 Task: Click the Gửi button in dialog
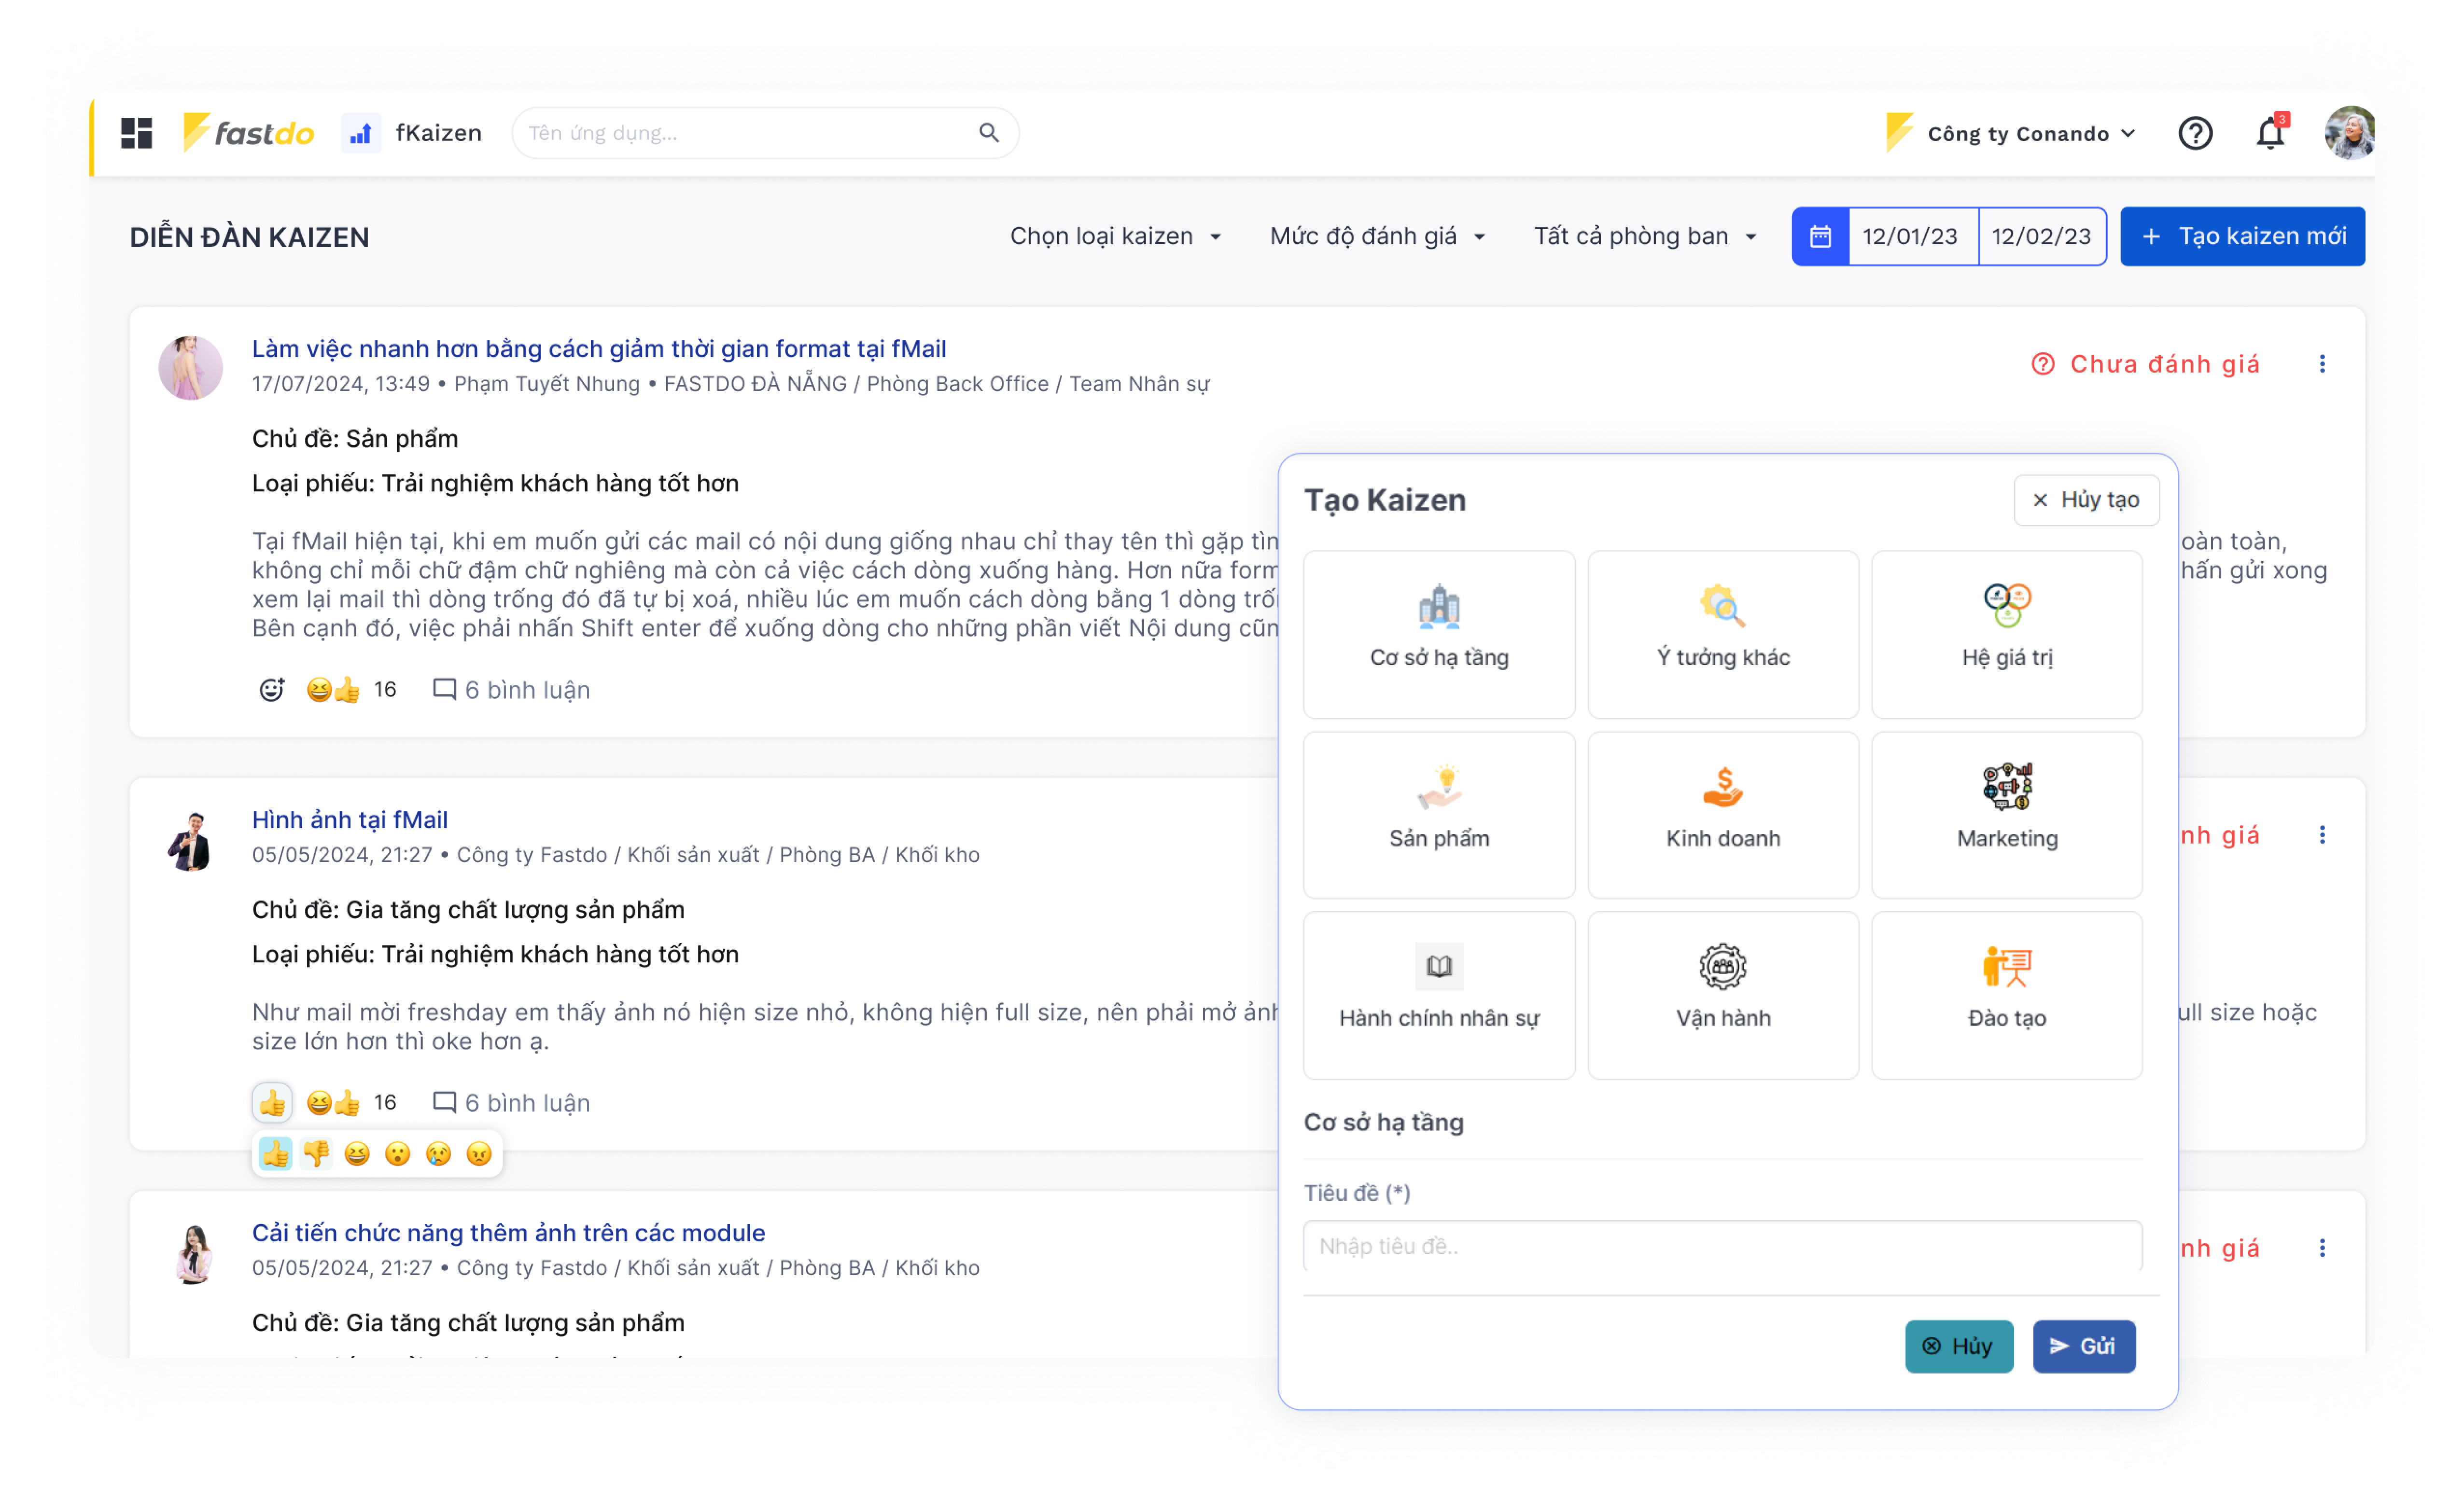click(2084, 1346)
